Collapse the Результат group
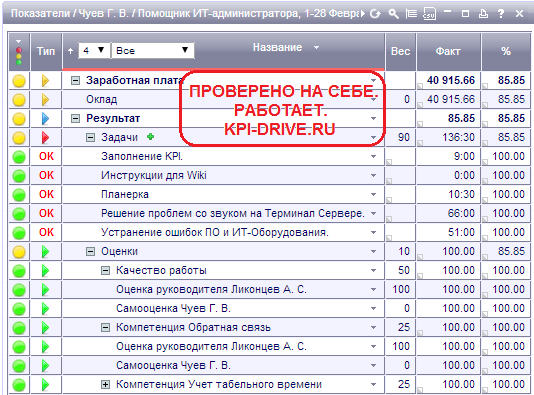This screenshot has width=534, height=395. pyautogui.click(x=75, y=118)
